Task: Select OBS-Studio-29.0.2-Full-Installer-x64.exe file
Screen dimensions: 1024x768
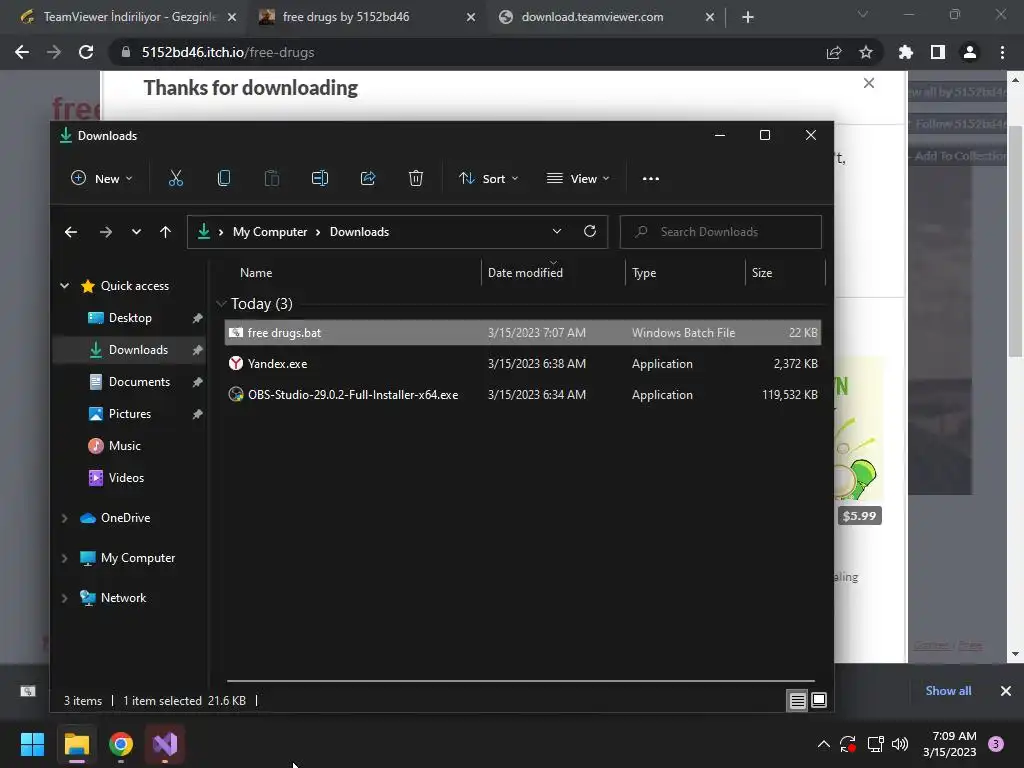Action: pos(522,395)
